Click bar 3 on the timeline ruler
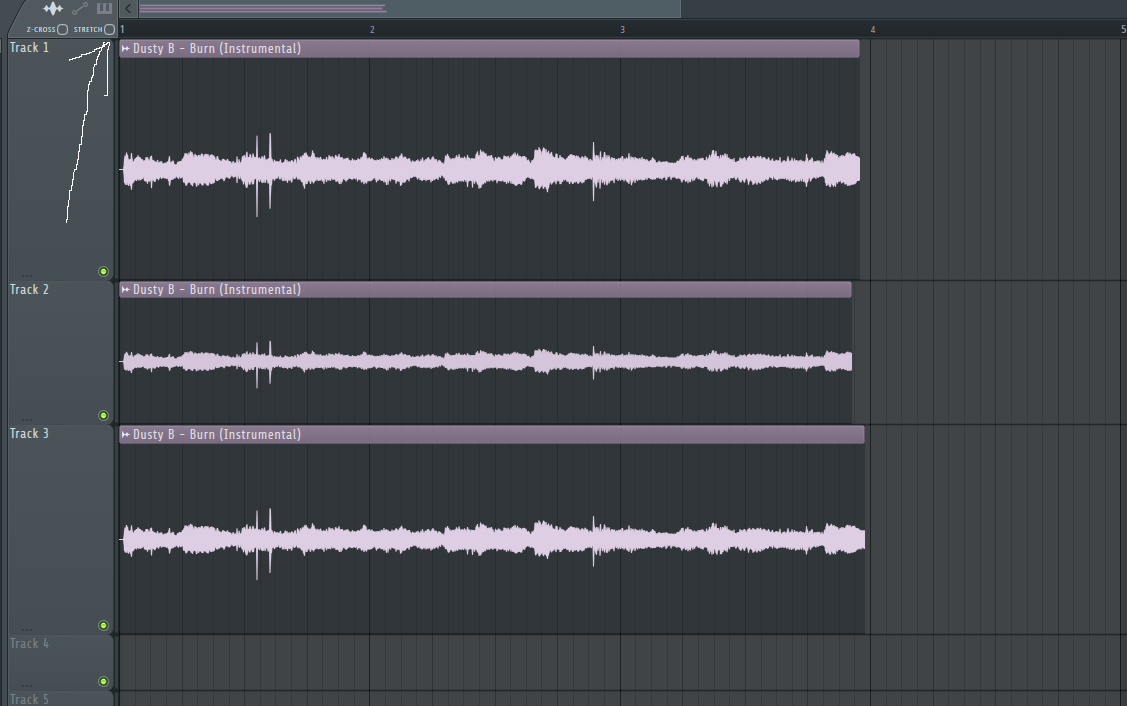Image resolution: width=1127 pixels, height=706 pixels. coord(622,29)
